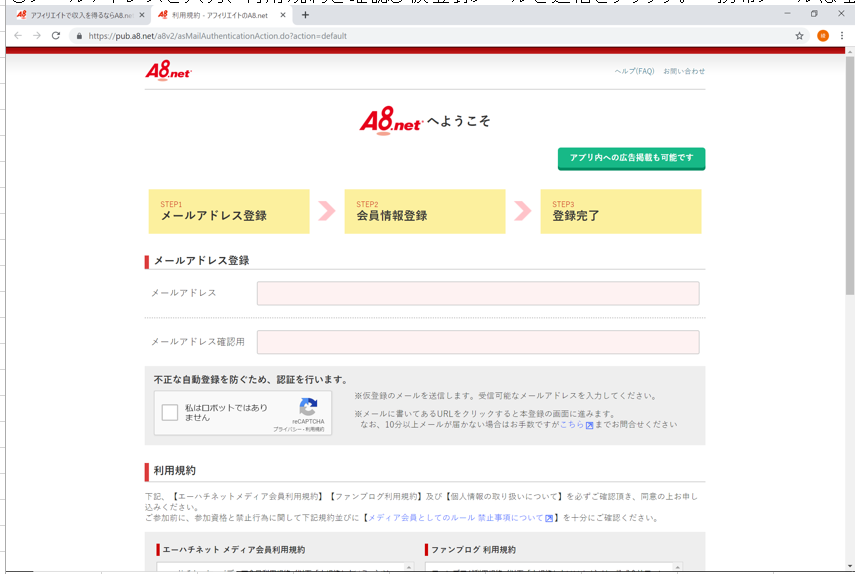855x574 pixels.
Task: Open メディア会員としてのルール 禁止事項について link
Action: point(456,518)
